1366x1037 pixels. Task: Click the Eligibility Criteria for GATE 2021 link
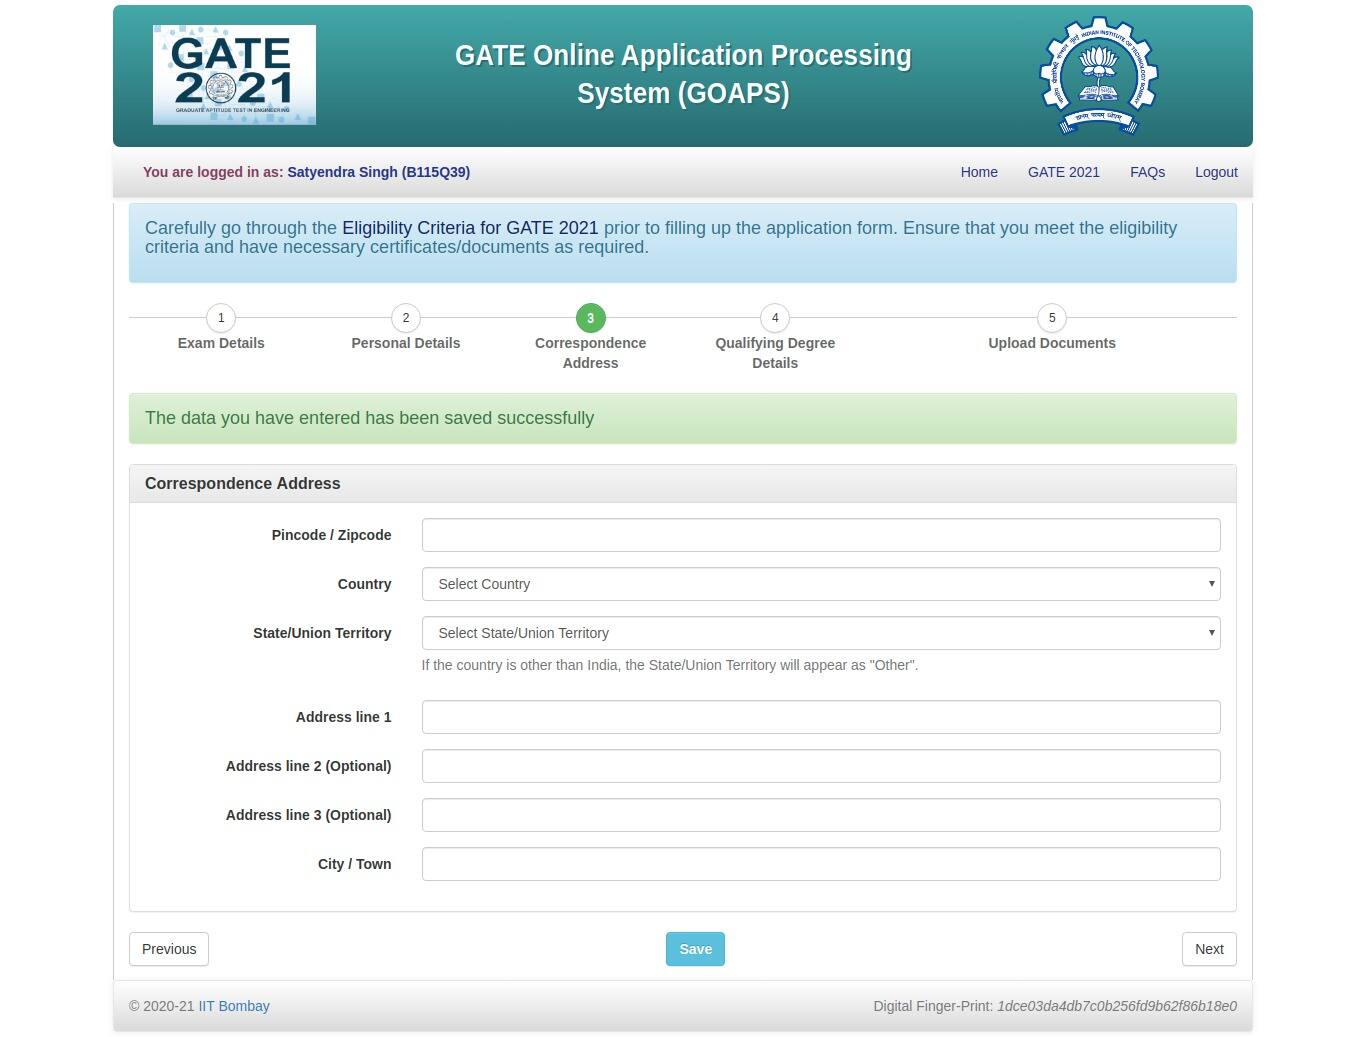click(x=470, y=228)
